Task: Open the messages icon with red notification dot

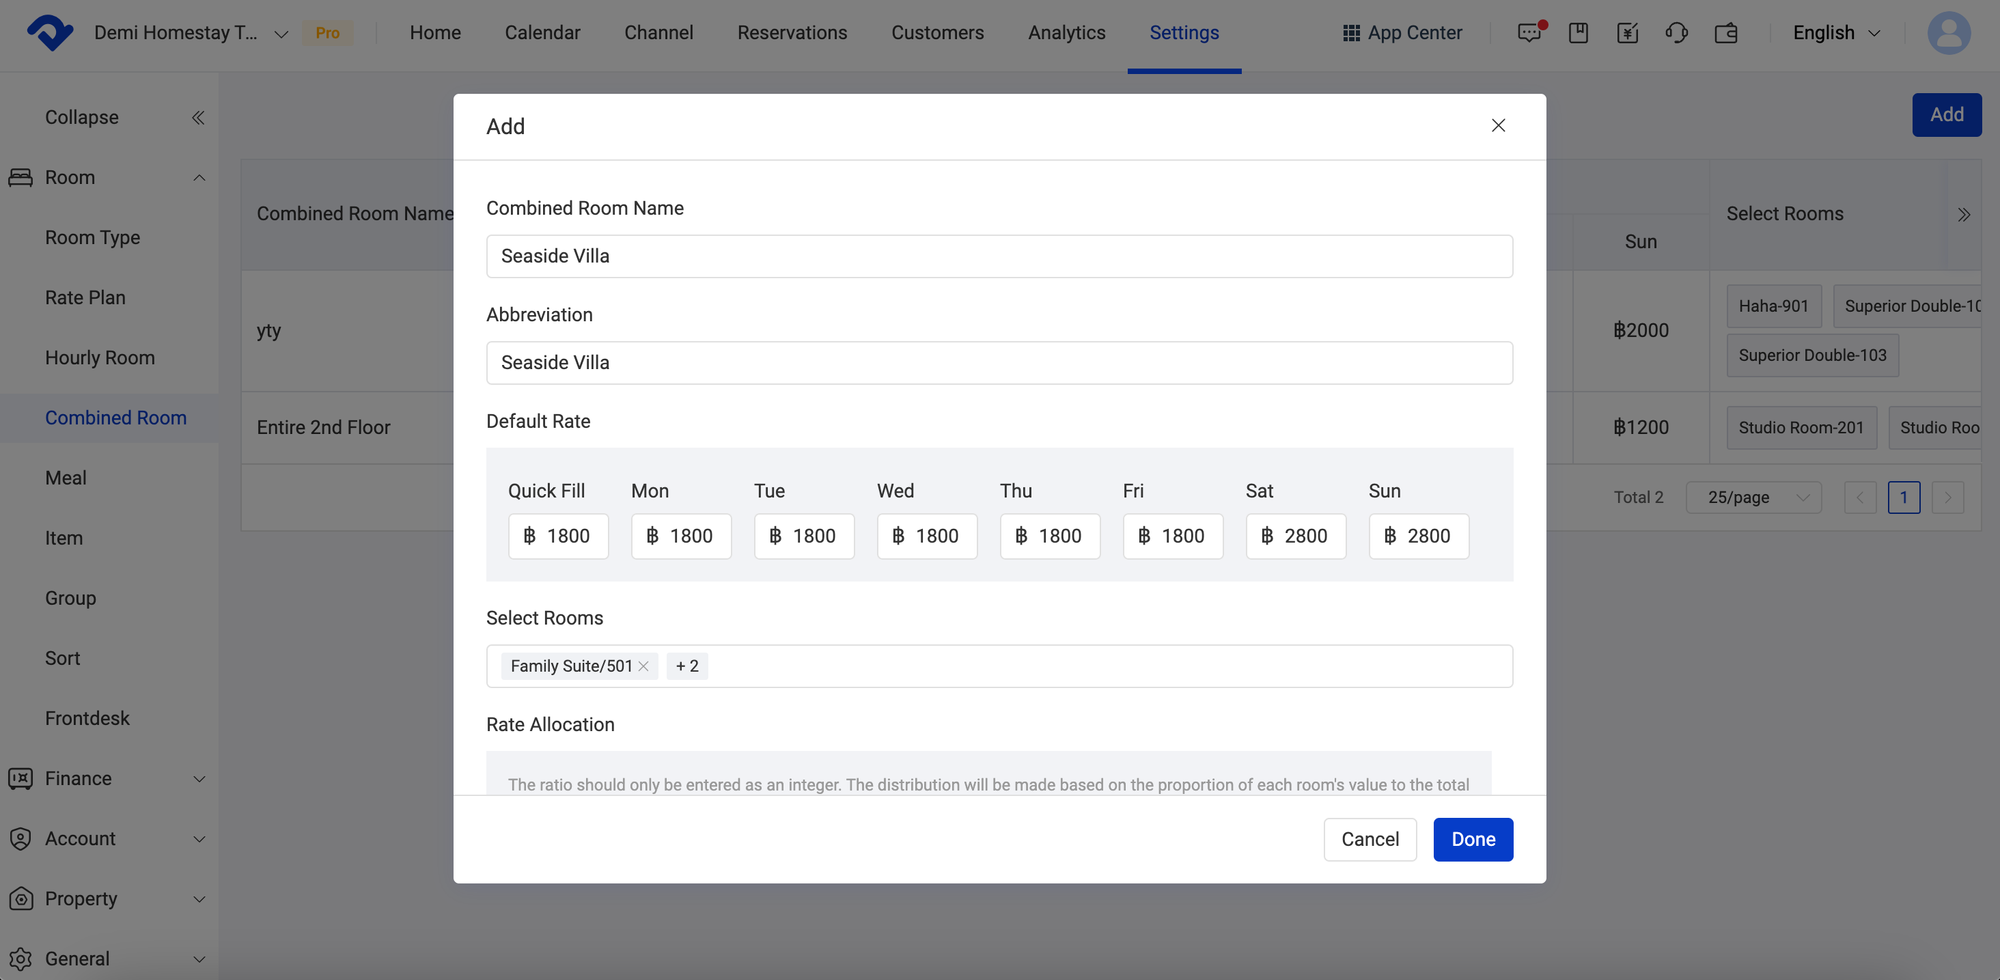Action: [x=1529, y=33]
